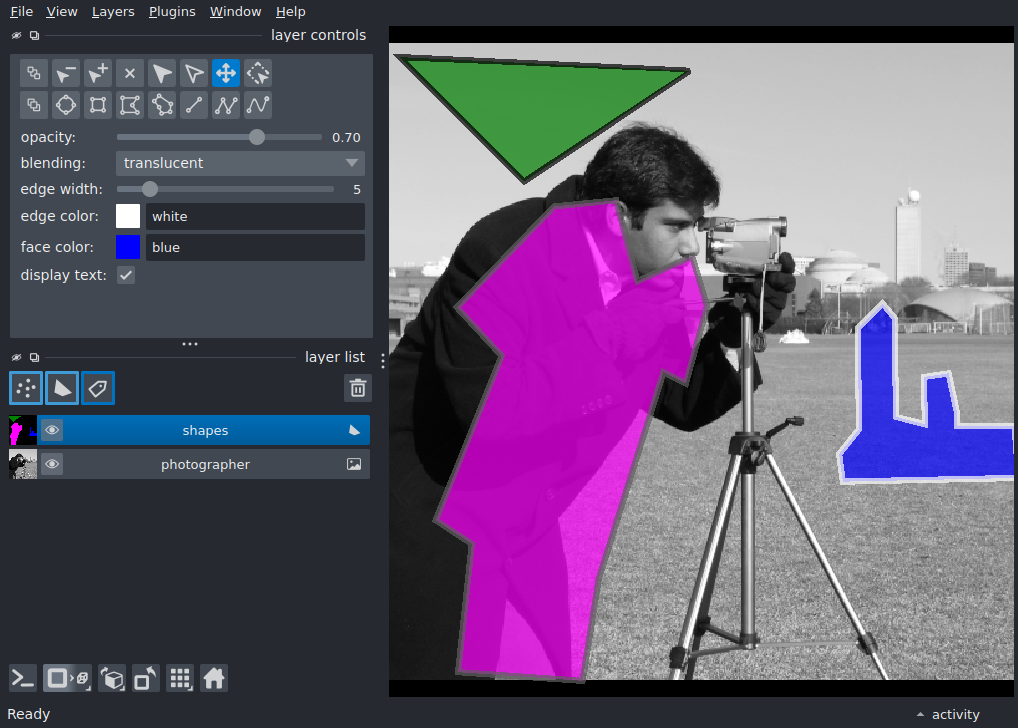Expand the activity panel
The image size is (1018, 728).
point(948,714)
